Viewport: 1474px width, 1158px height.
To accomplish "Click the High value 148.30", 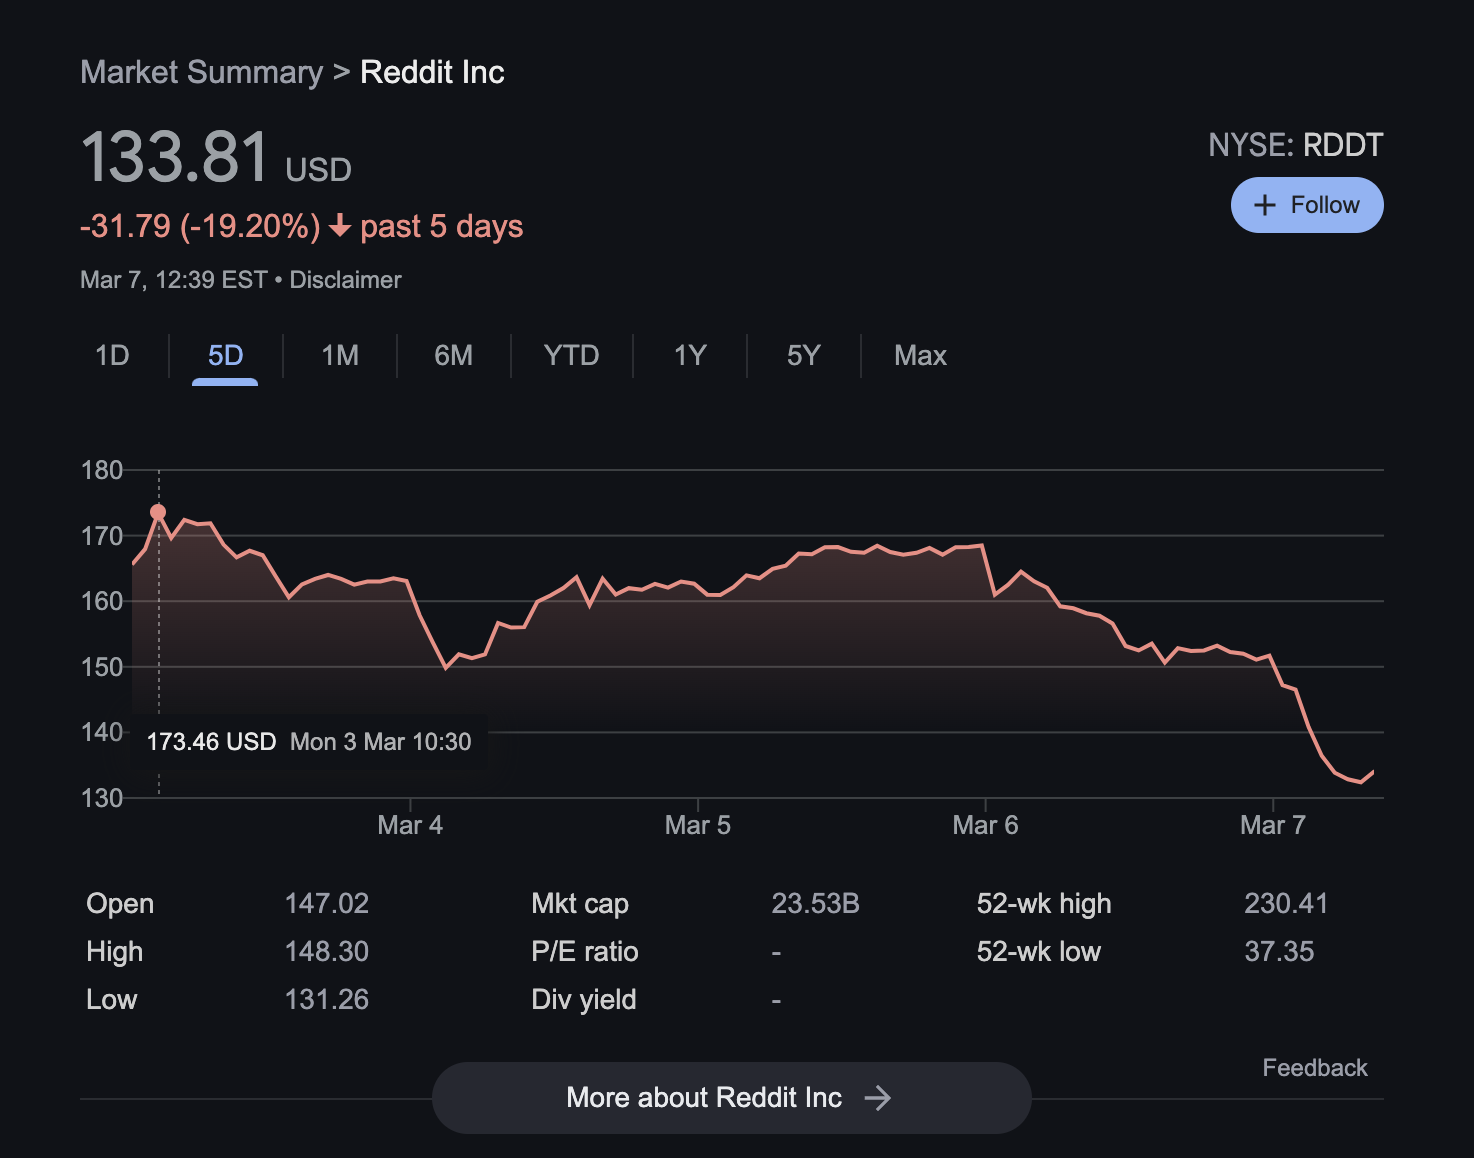I will click(x=327, y=952).
